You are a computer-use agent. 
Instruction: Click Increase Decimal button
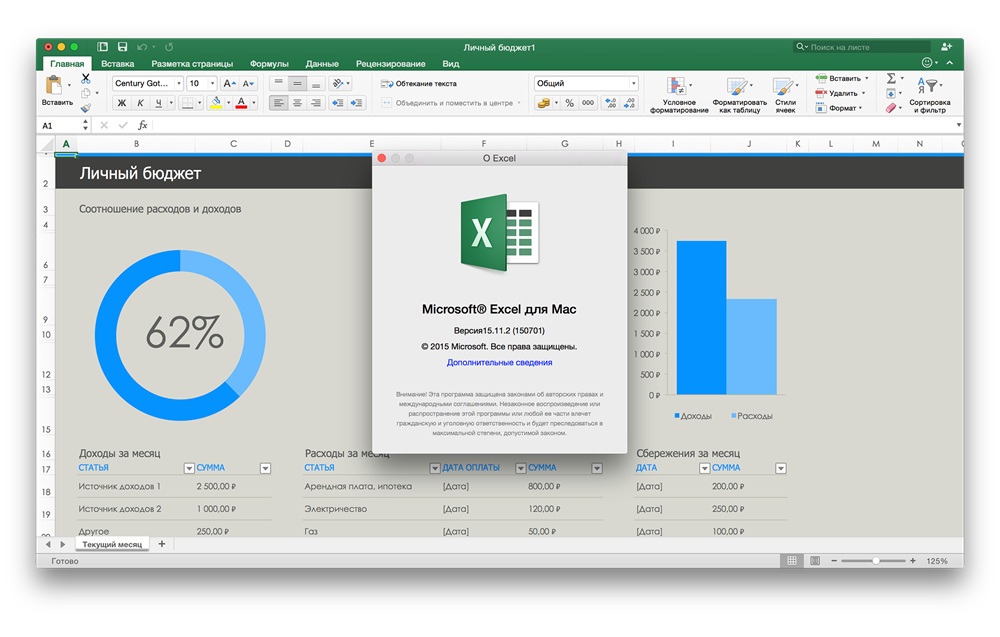tap(611, 103)
